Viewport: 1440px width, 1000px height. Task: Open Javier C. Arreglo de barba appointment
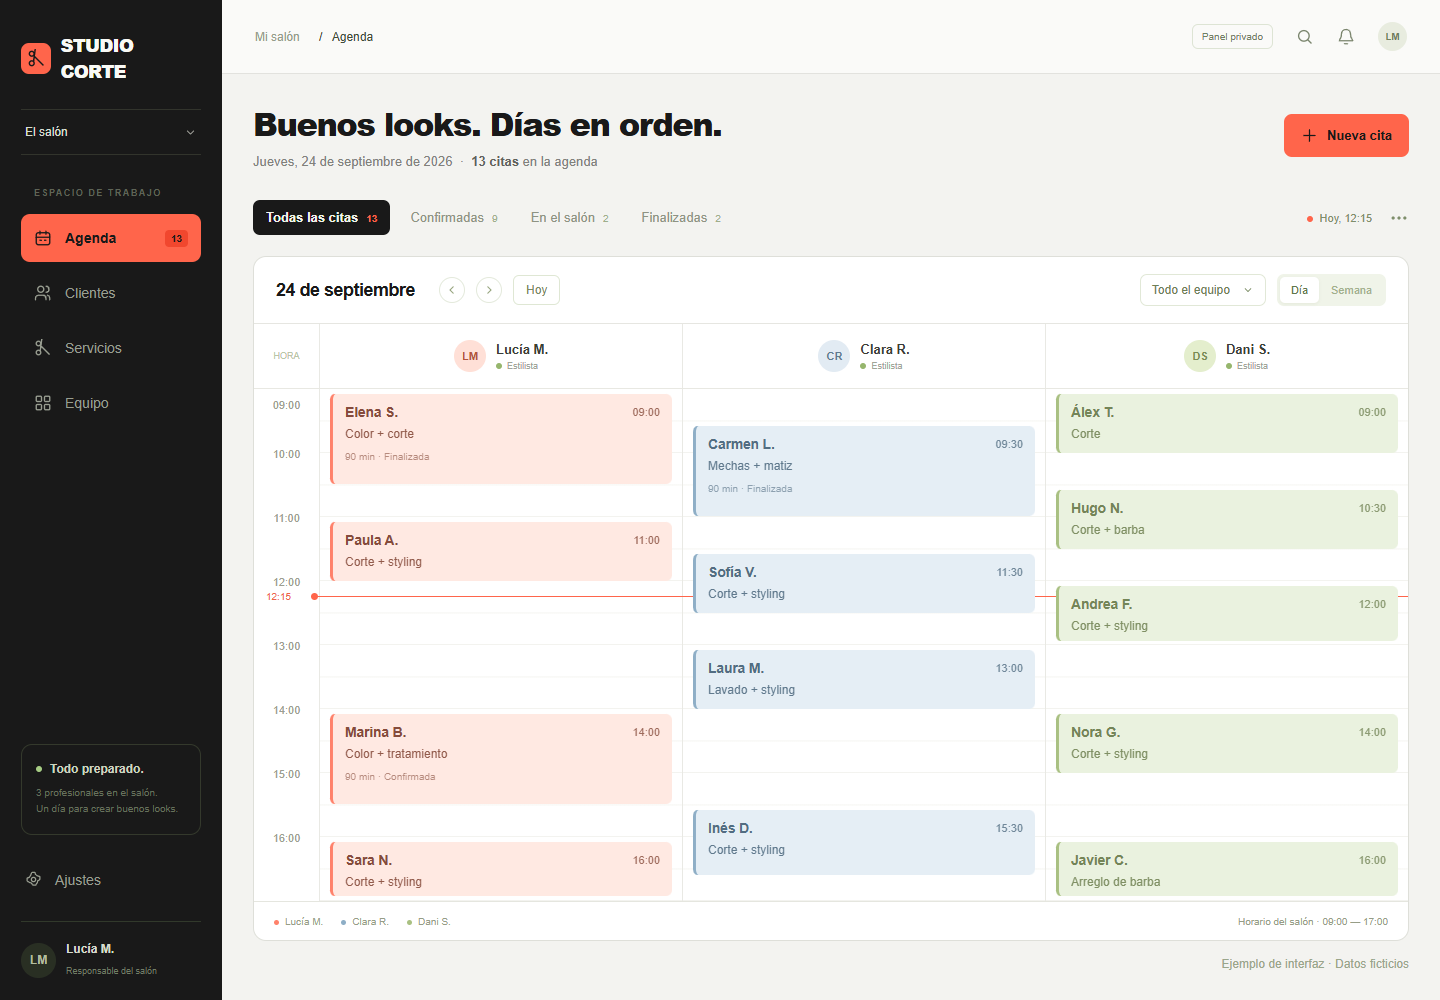click(1227, 869)
